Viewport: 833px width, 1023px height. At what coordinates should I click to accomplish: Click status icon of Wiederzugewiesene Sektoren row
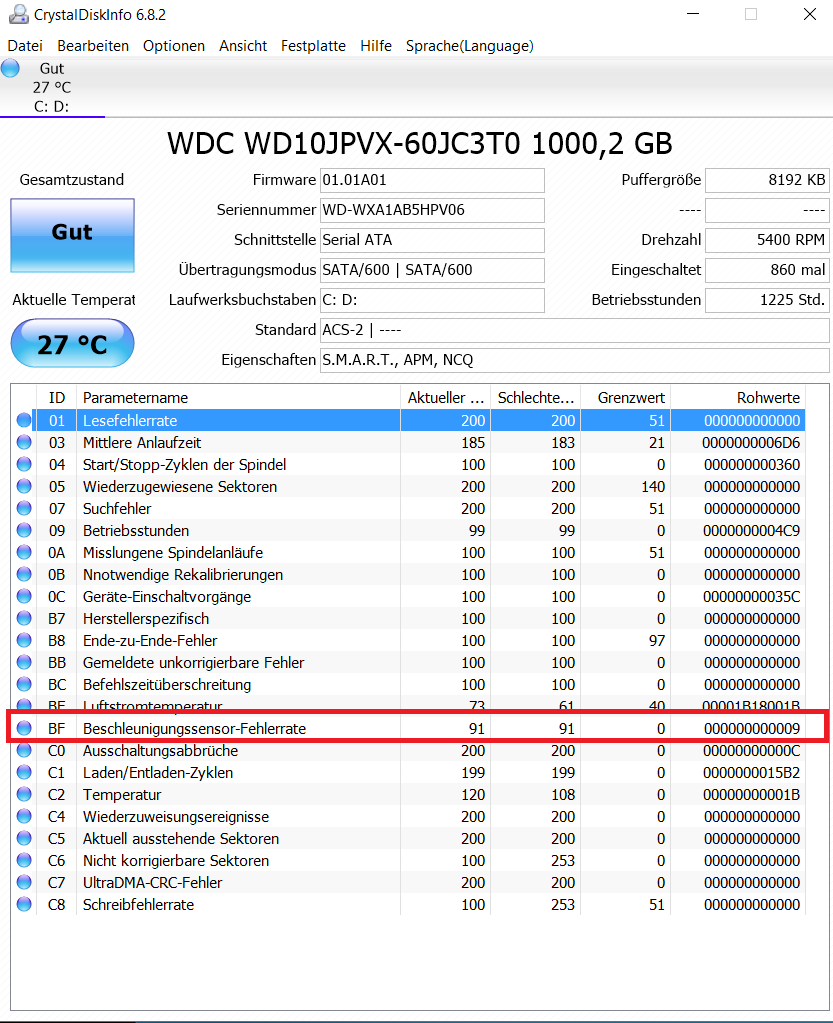tap(24, 486)
